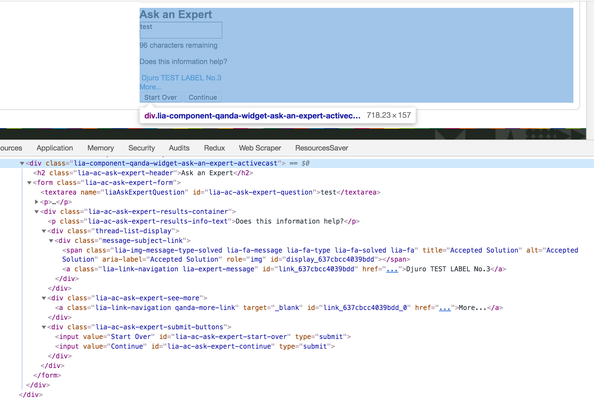Screen dimensions: 594x400
Task: Collapse the message-subject-link div
Action: (51, 241)
